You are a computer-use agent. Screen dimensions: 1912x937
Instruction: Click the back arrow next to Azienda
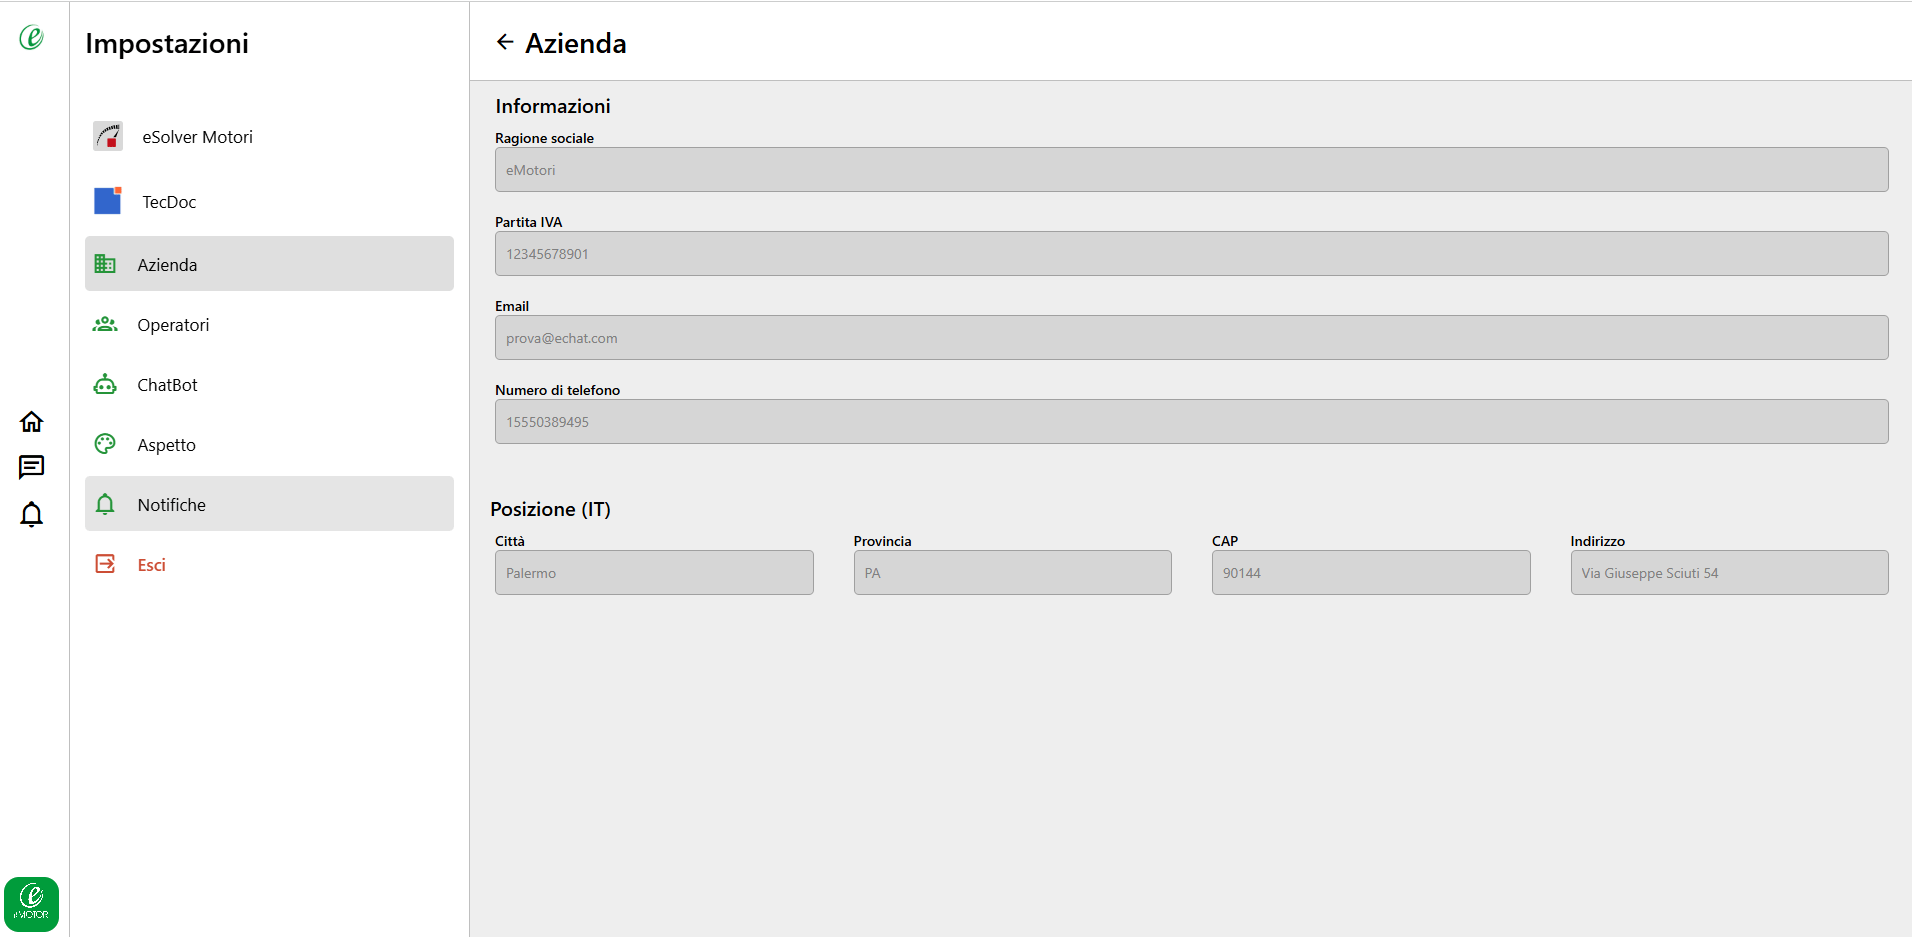505,42
